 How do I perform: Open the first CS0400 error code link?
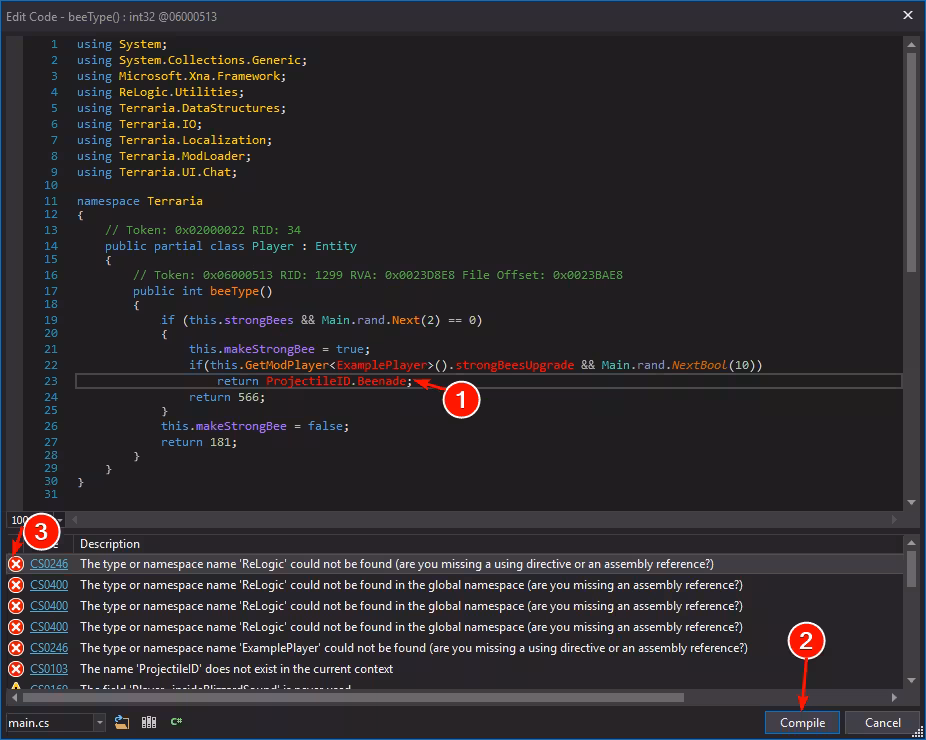tap(49, 585)
